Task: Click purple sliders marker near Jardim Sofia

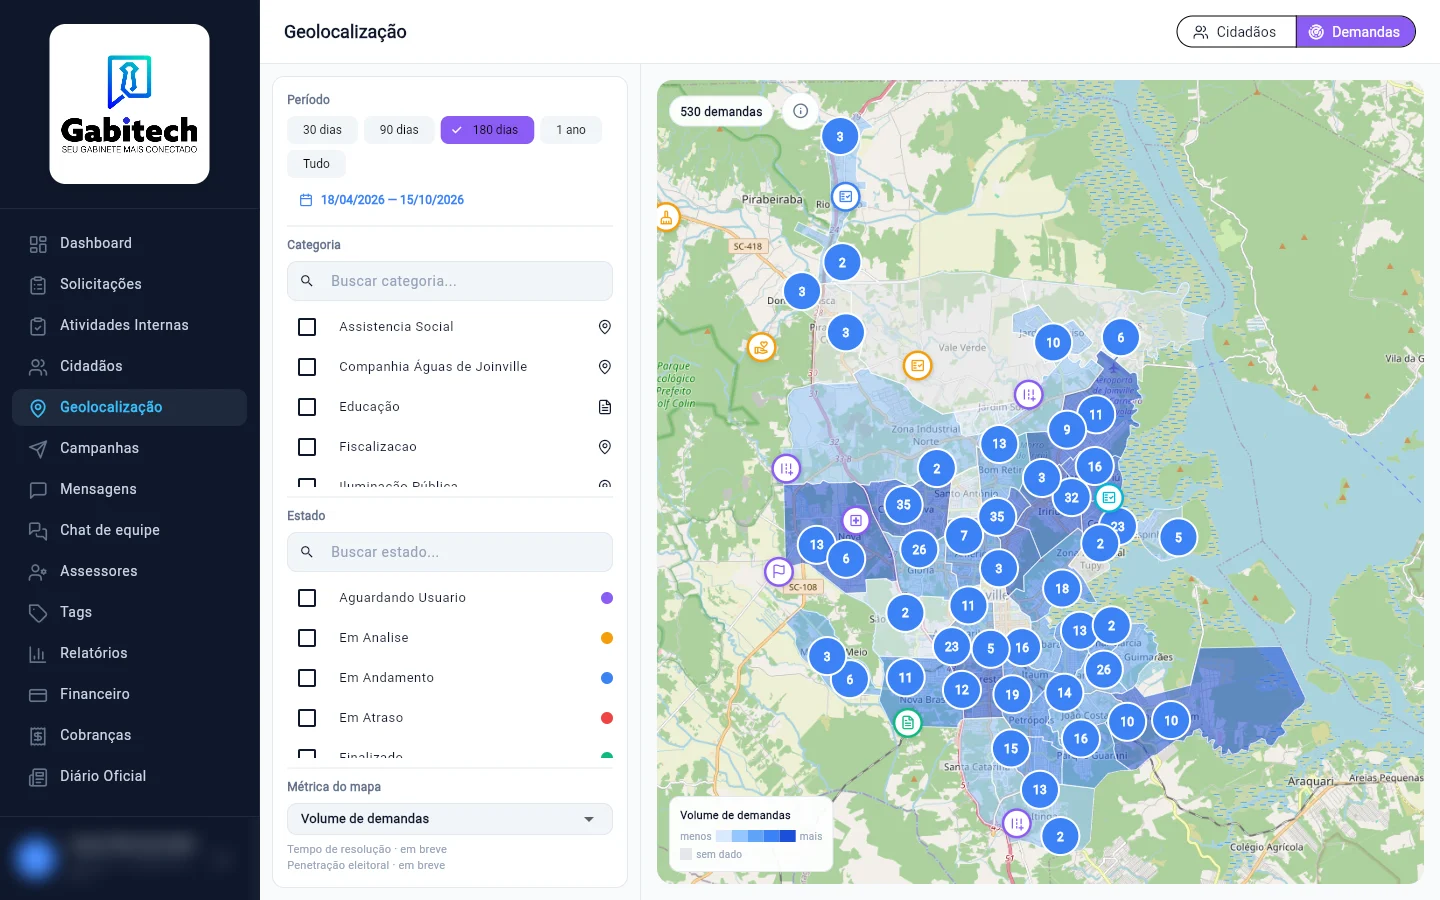Action: [x=1028, y=395]
